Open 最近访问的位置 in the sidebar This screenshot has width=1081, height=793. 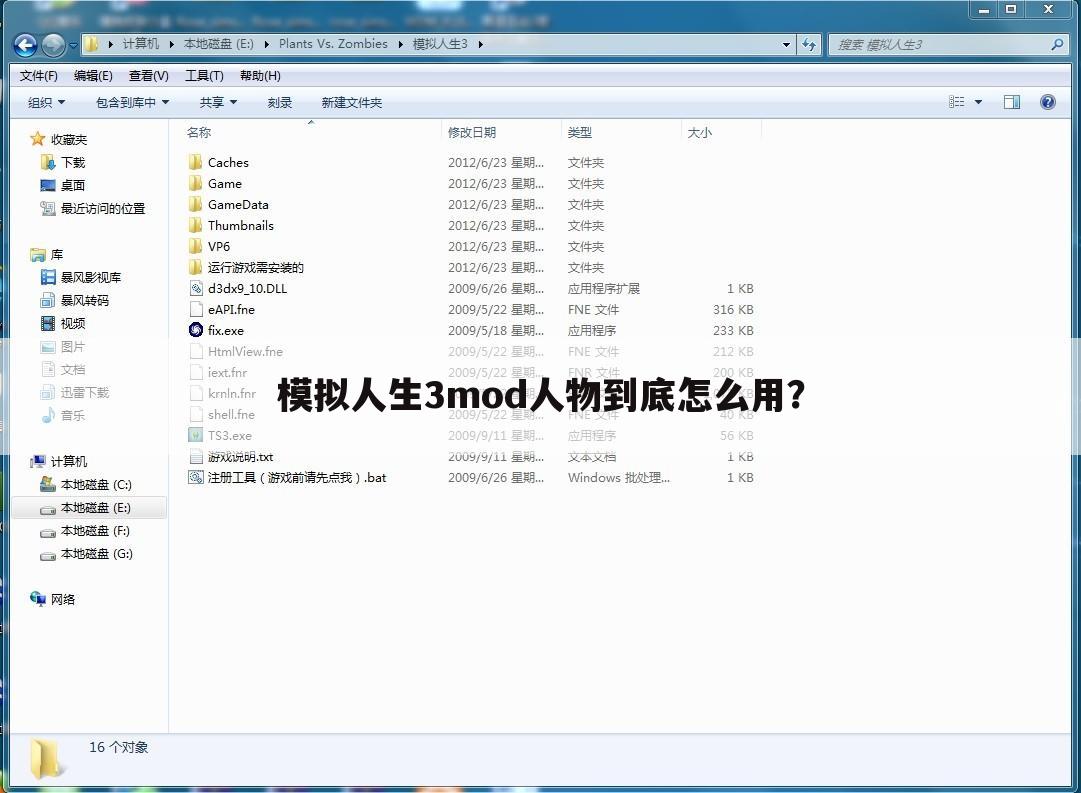point(103,208)
